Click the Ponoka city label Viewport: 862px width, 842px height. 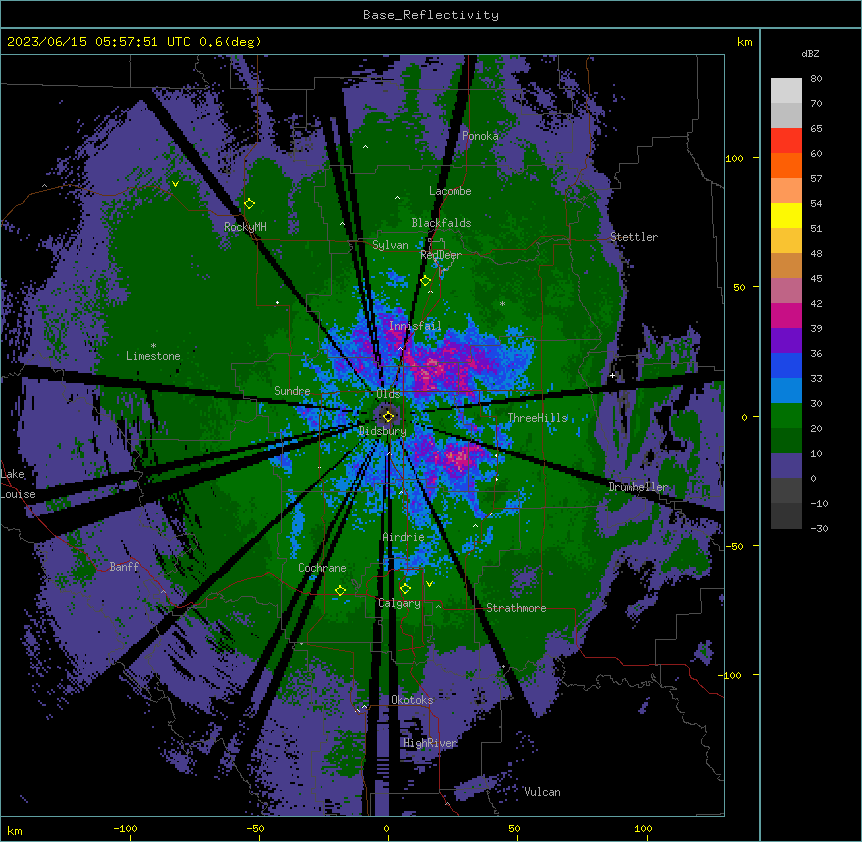point(480,136)
